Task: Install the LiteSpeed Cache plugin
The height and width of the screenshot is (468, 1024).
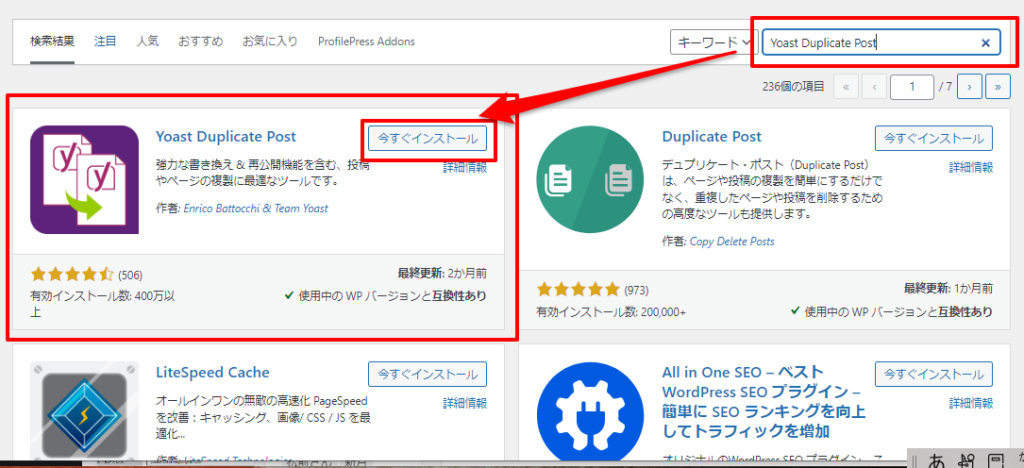Action: [x=427, y=375]
